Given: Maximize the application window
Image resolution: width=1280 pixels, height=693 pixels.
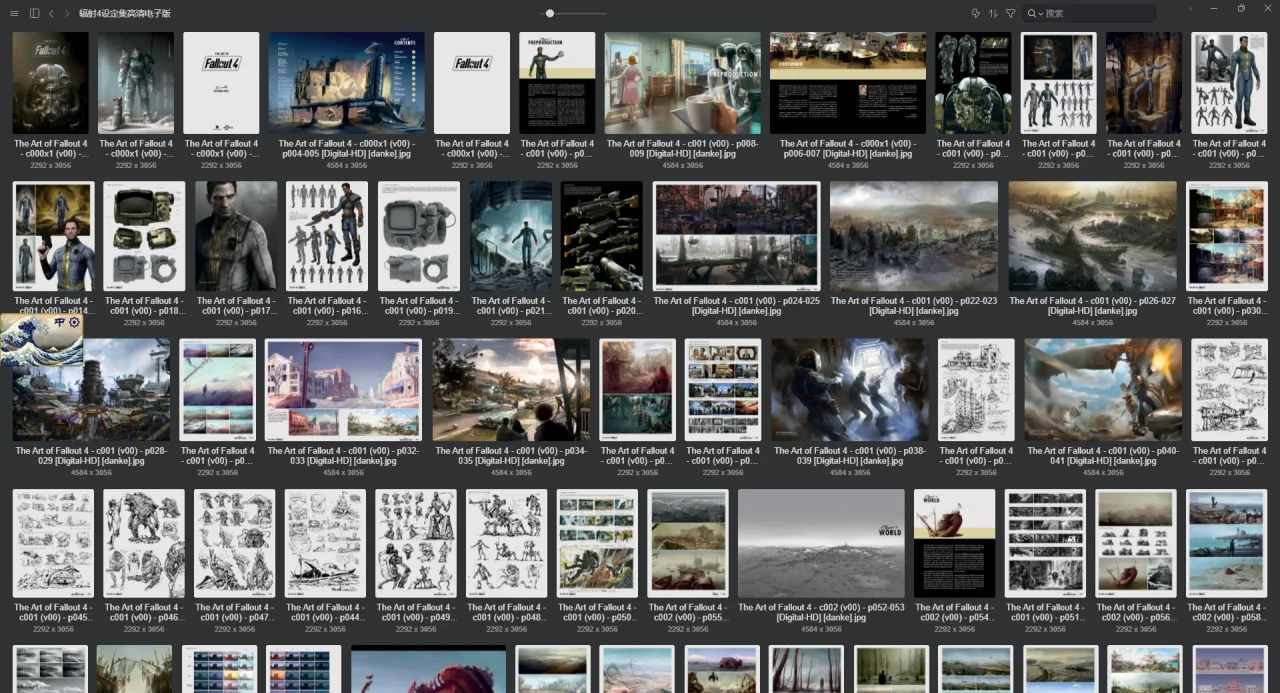Looking at the screenshot, I should (x=1241, y=9).
